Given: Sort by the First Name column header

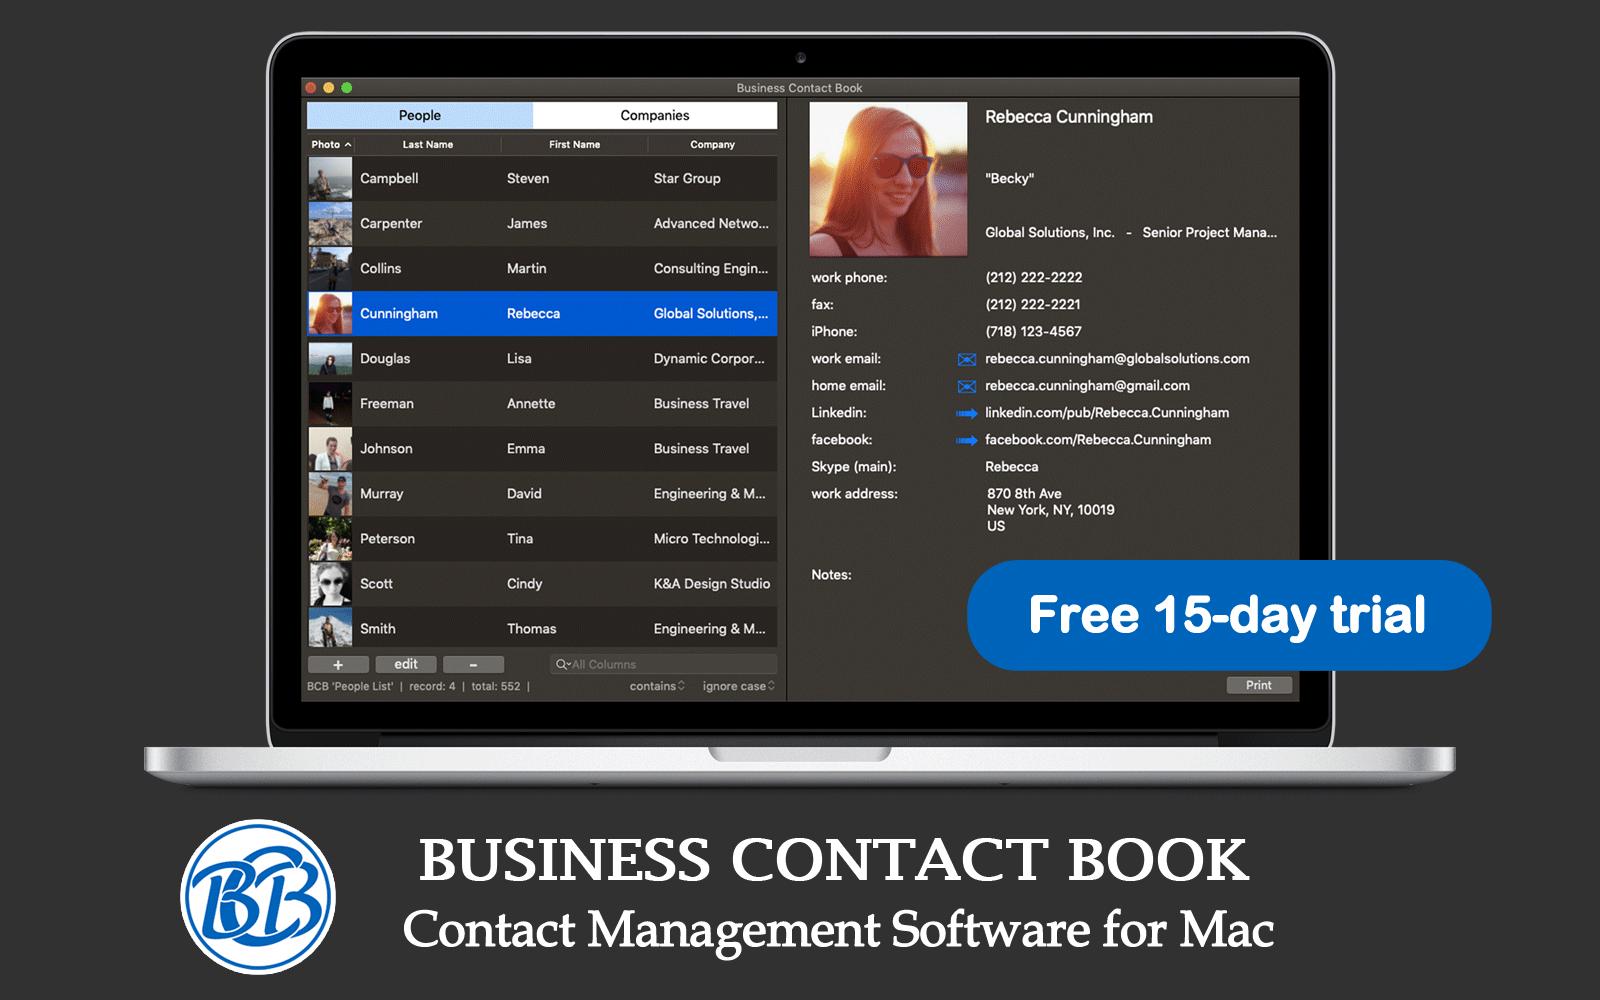Looking at the screenshot, I should pos(575,144).
